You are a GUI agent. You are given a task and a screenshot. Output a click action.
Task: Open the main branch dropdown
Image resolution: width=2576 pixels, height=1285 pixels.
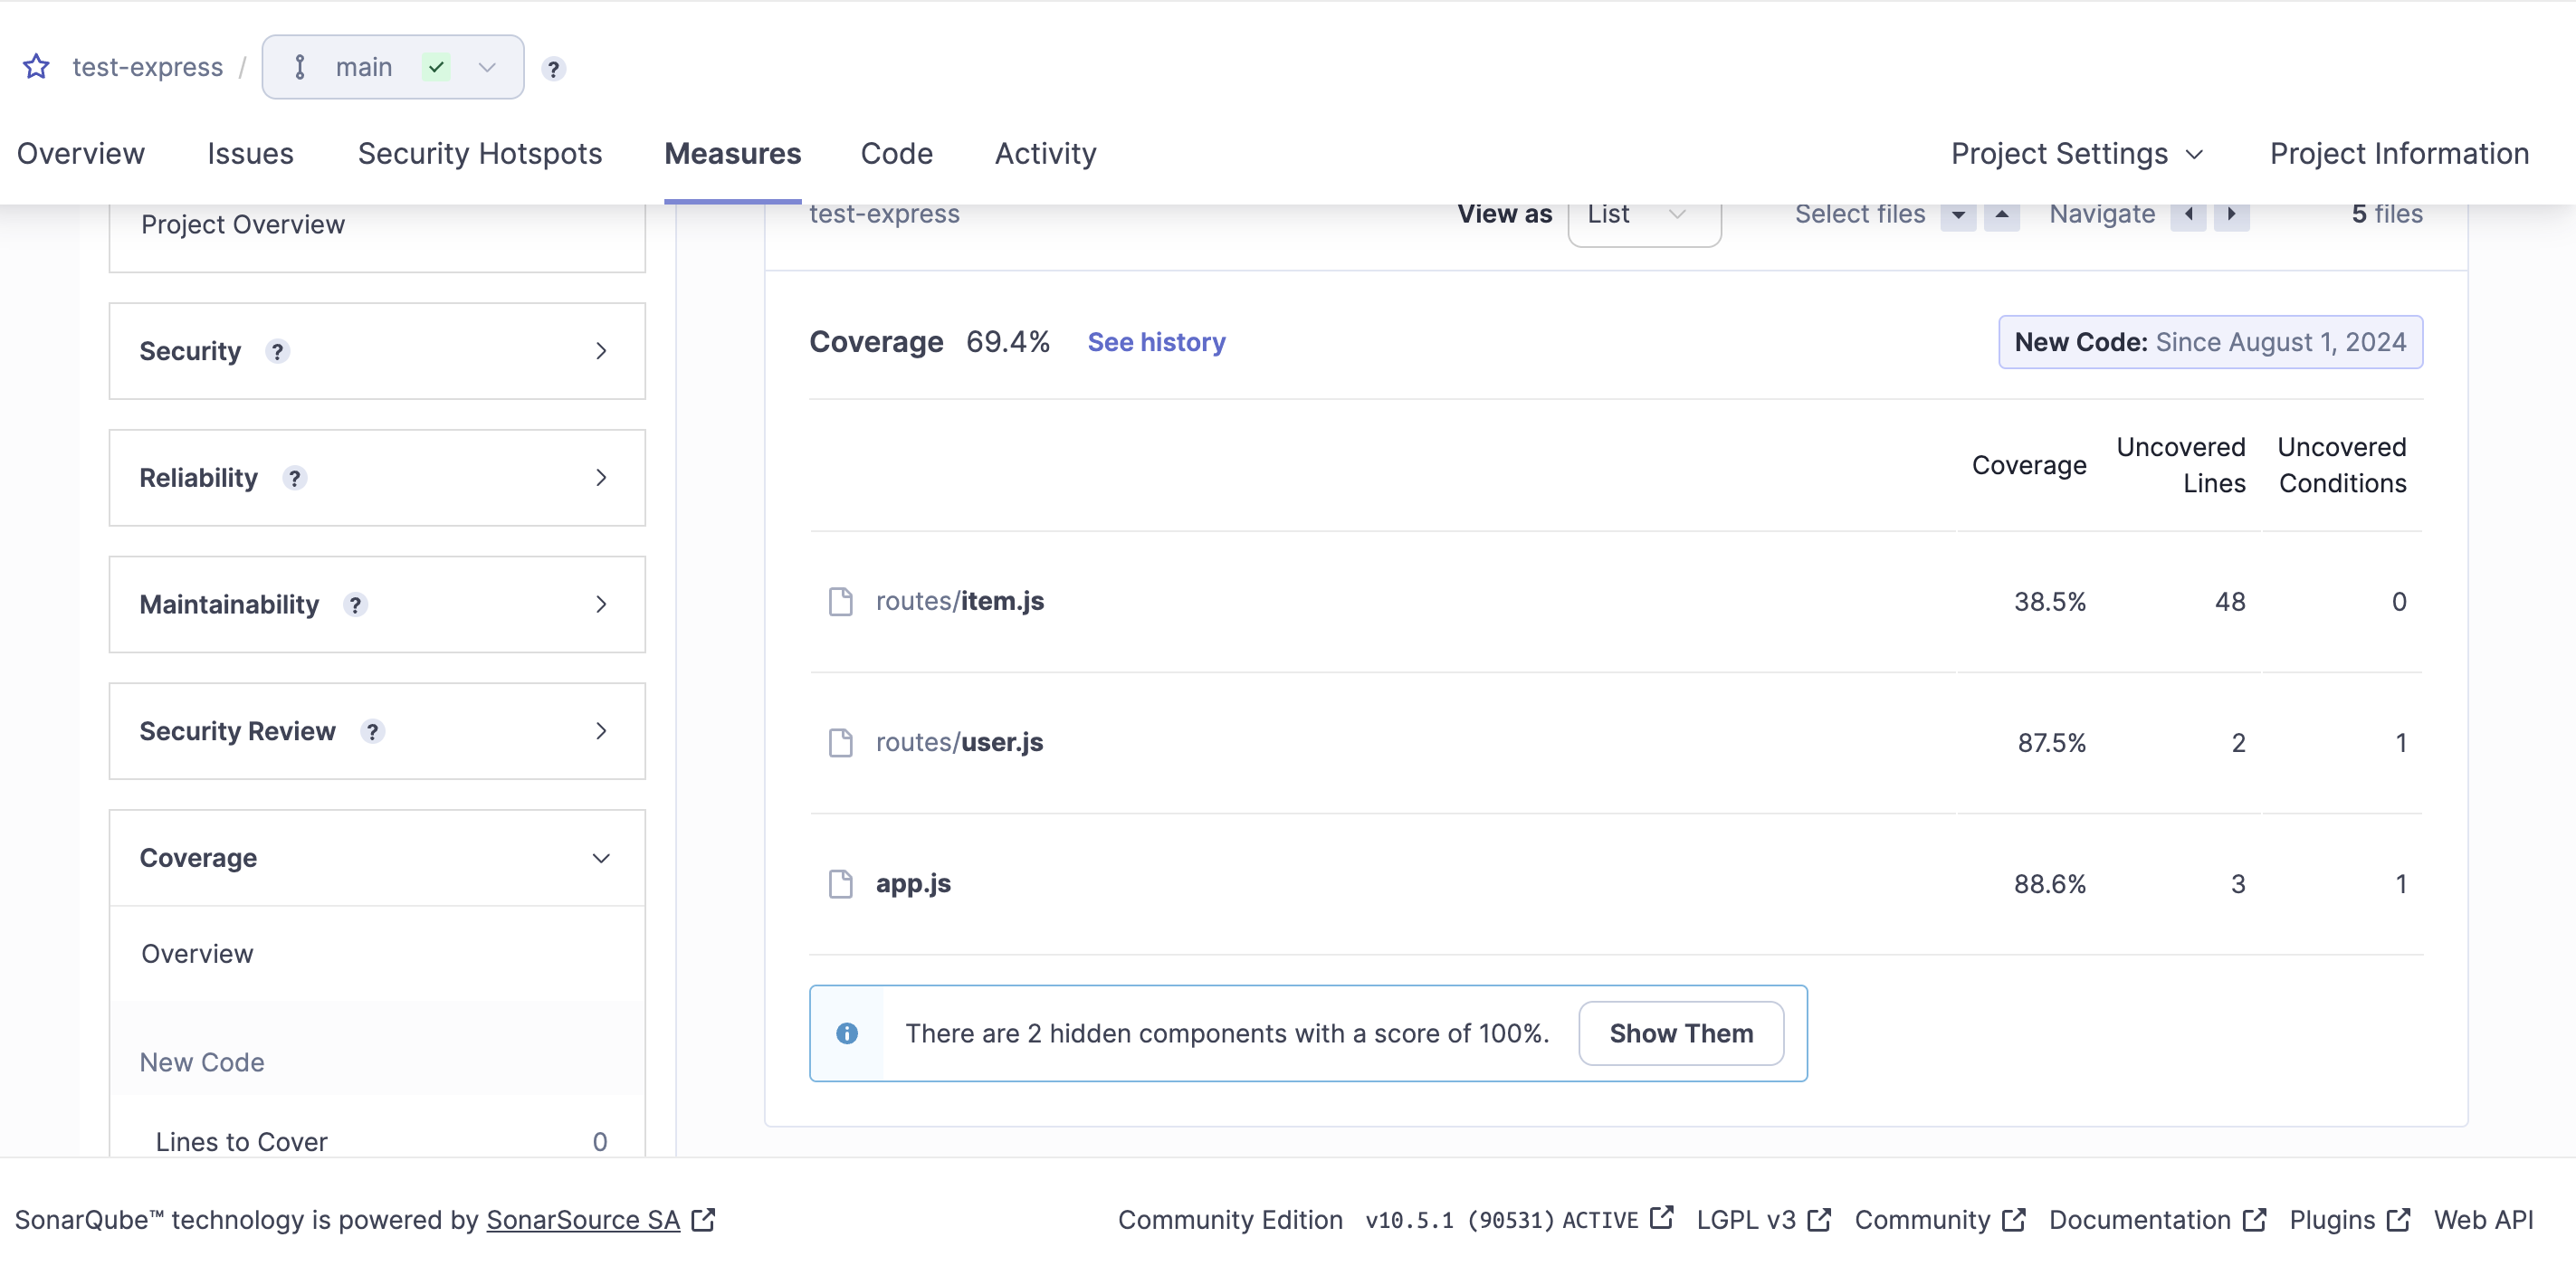(x=393, y=67)
